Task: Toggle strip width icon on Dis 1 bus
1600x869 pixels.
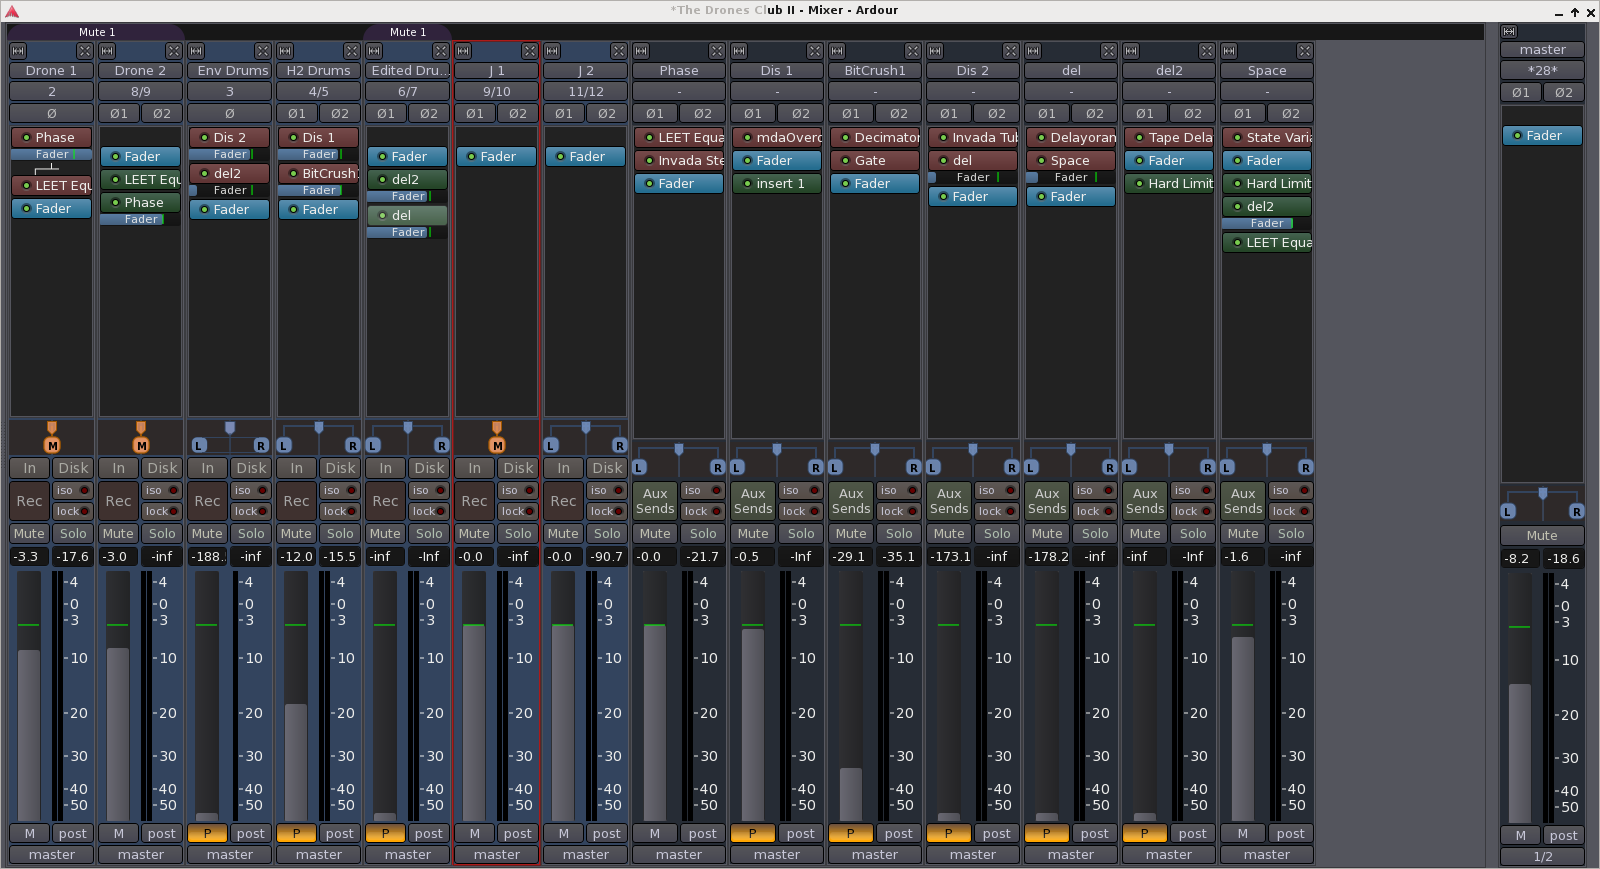Action: tap(739, 51)
